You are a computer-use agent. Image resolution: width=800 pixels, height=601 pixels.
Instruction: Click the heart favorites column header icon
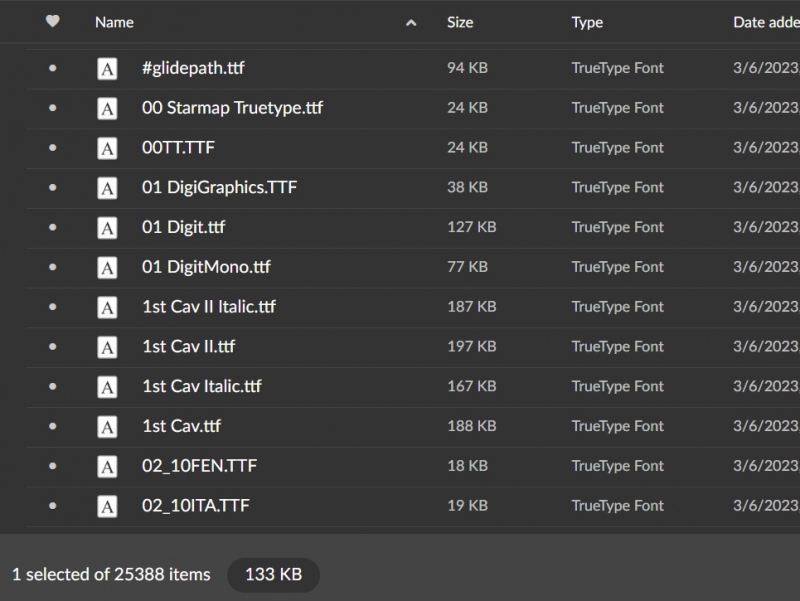tap(52, 22)
